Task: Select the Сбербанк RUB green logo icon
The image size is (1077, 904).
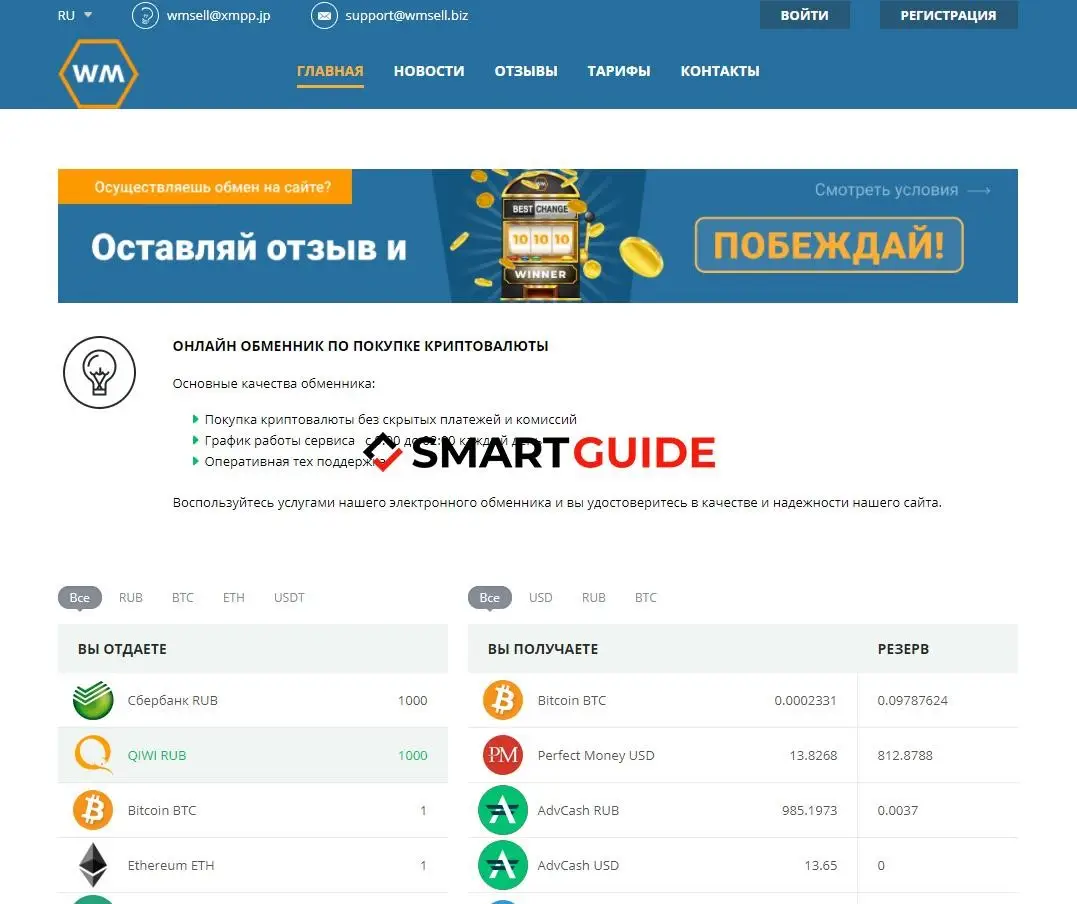Action: [x=93, y=700]
